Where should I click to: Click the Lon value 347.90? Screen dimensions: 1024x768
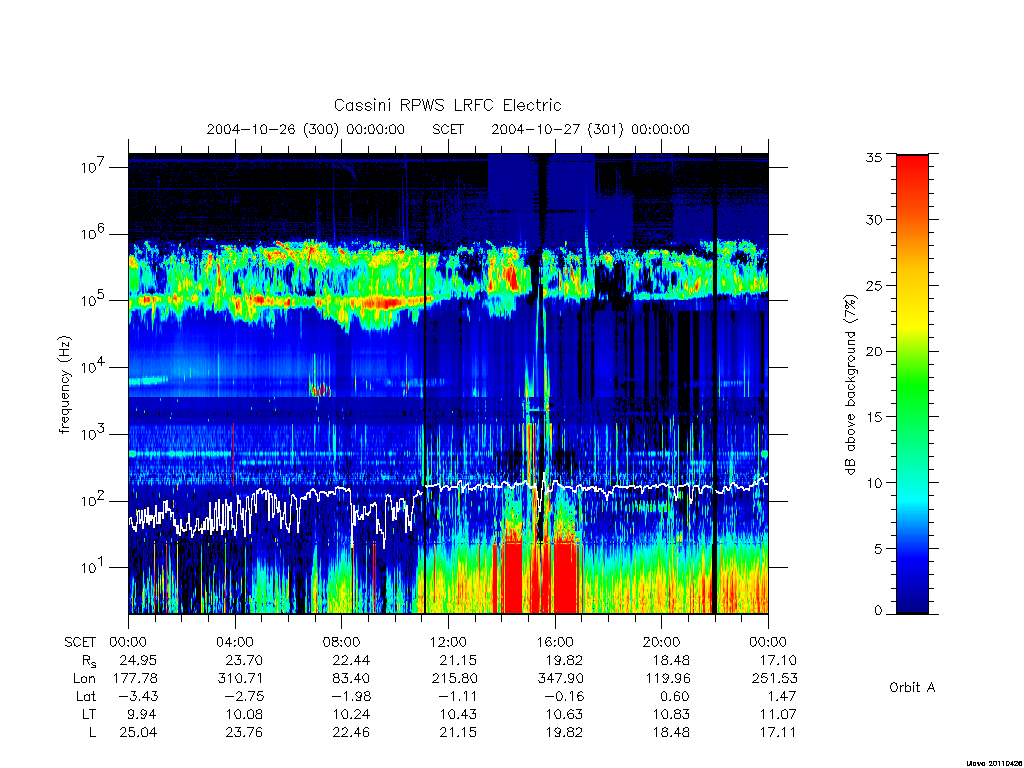(561, 679)
